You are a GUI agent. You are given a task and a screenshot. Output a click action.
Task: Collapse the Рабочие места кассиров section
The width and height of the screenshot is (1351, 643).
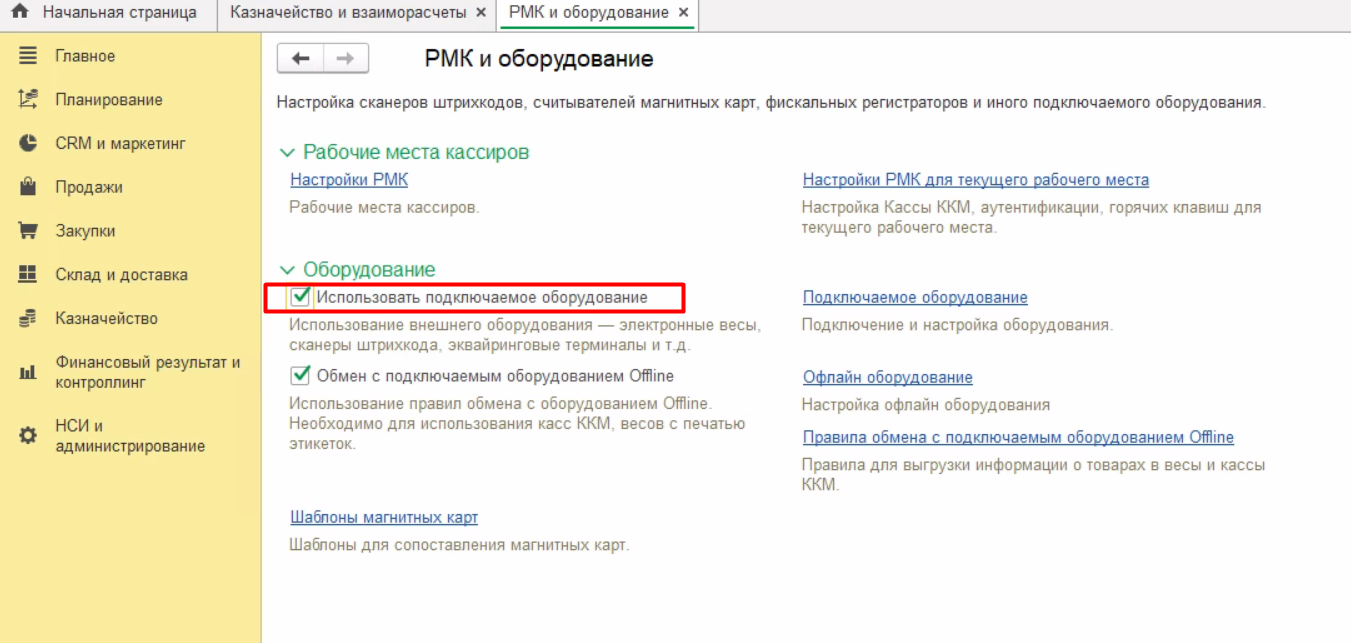click(288, 153)
